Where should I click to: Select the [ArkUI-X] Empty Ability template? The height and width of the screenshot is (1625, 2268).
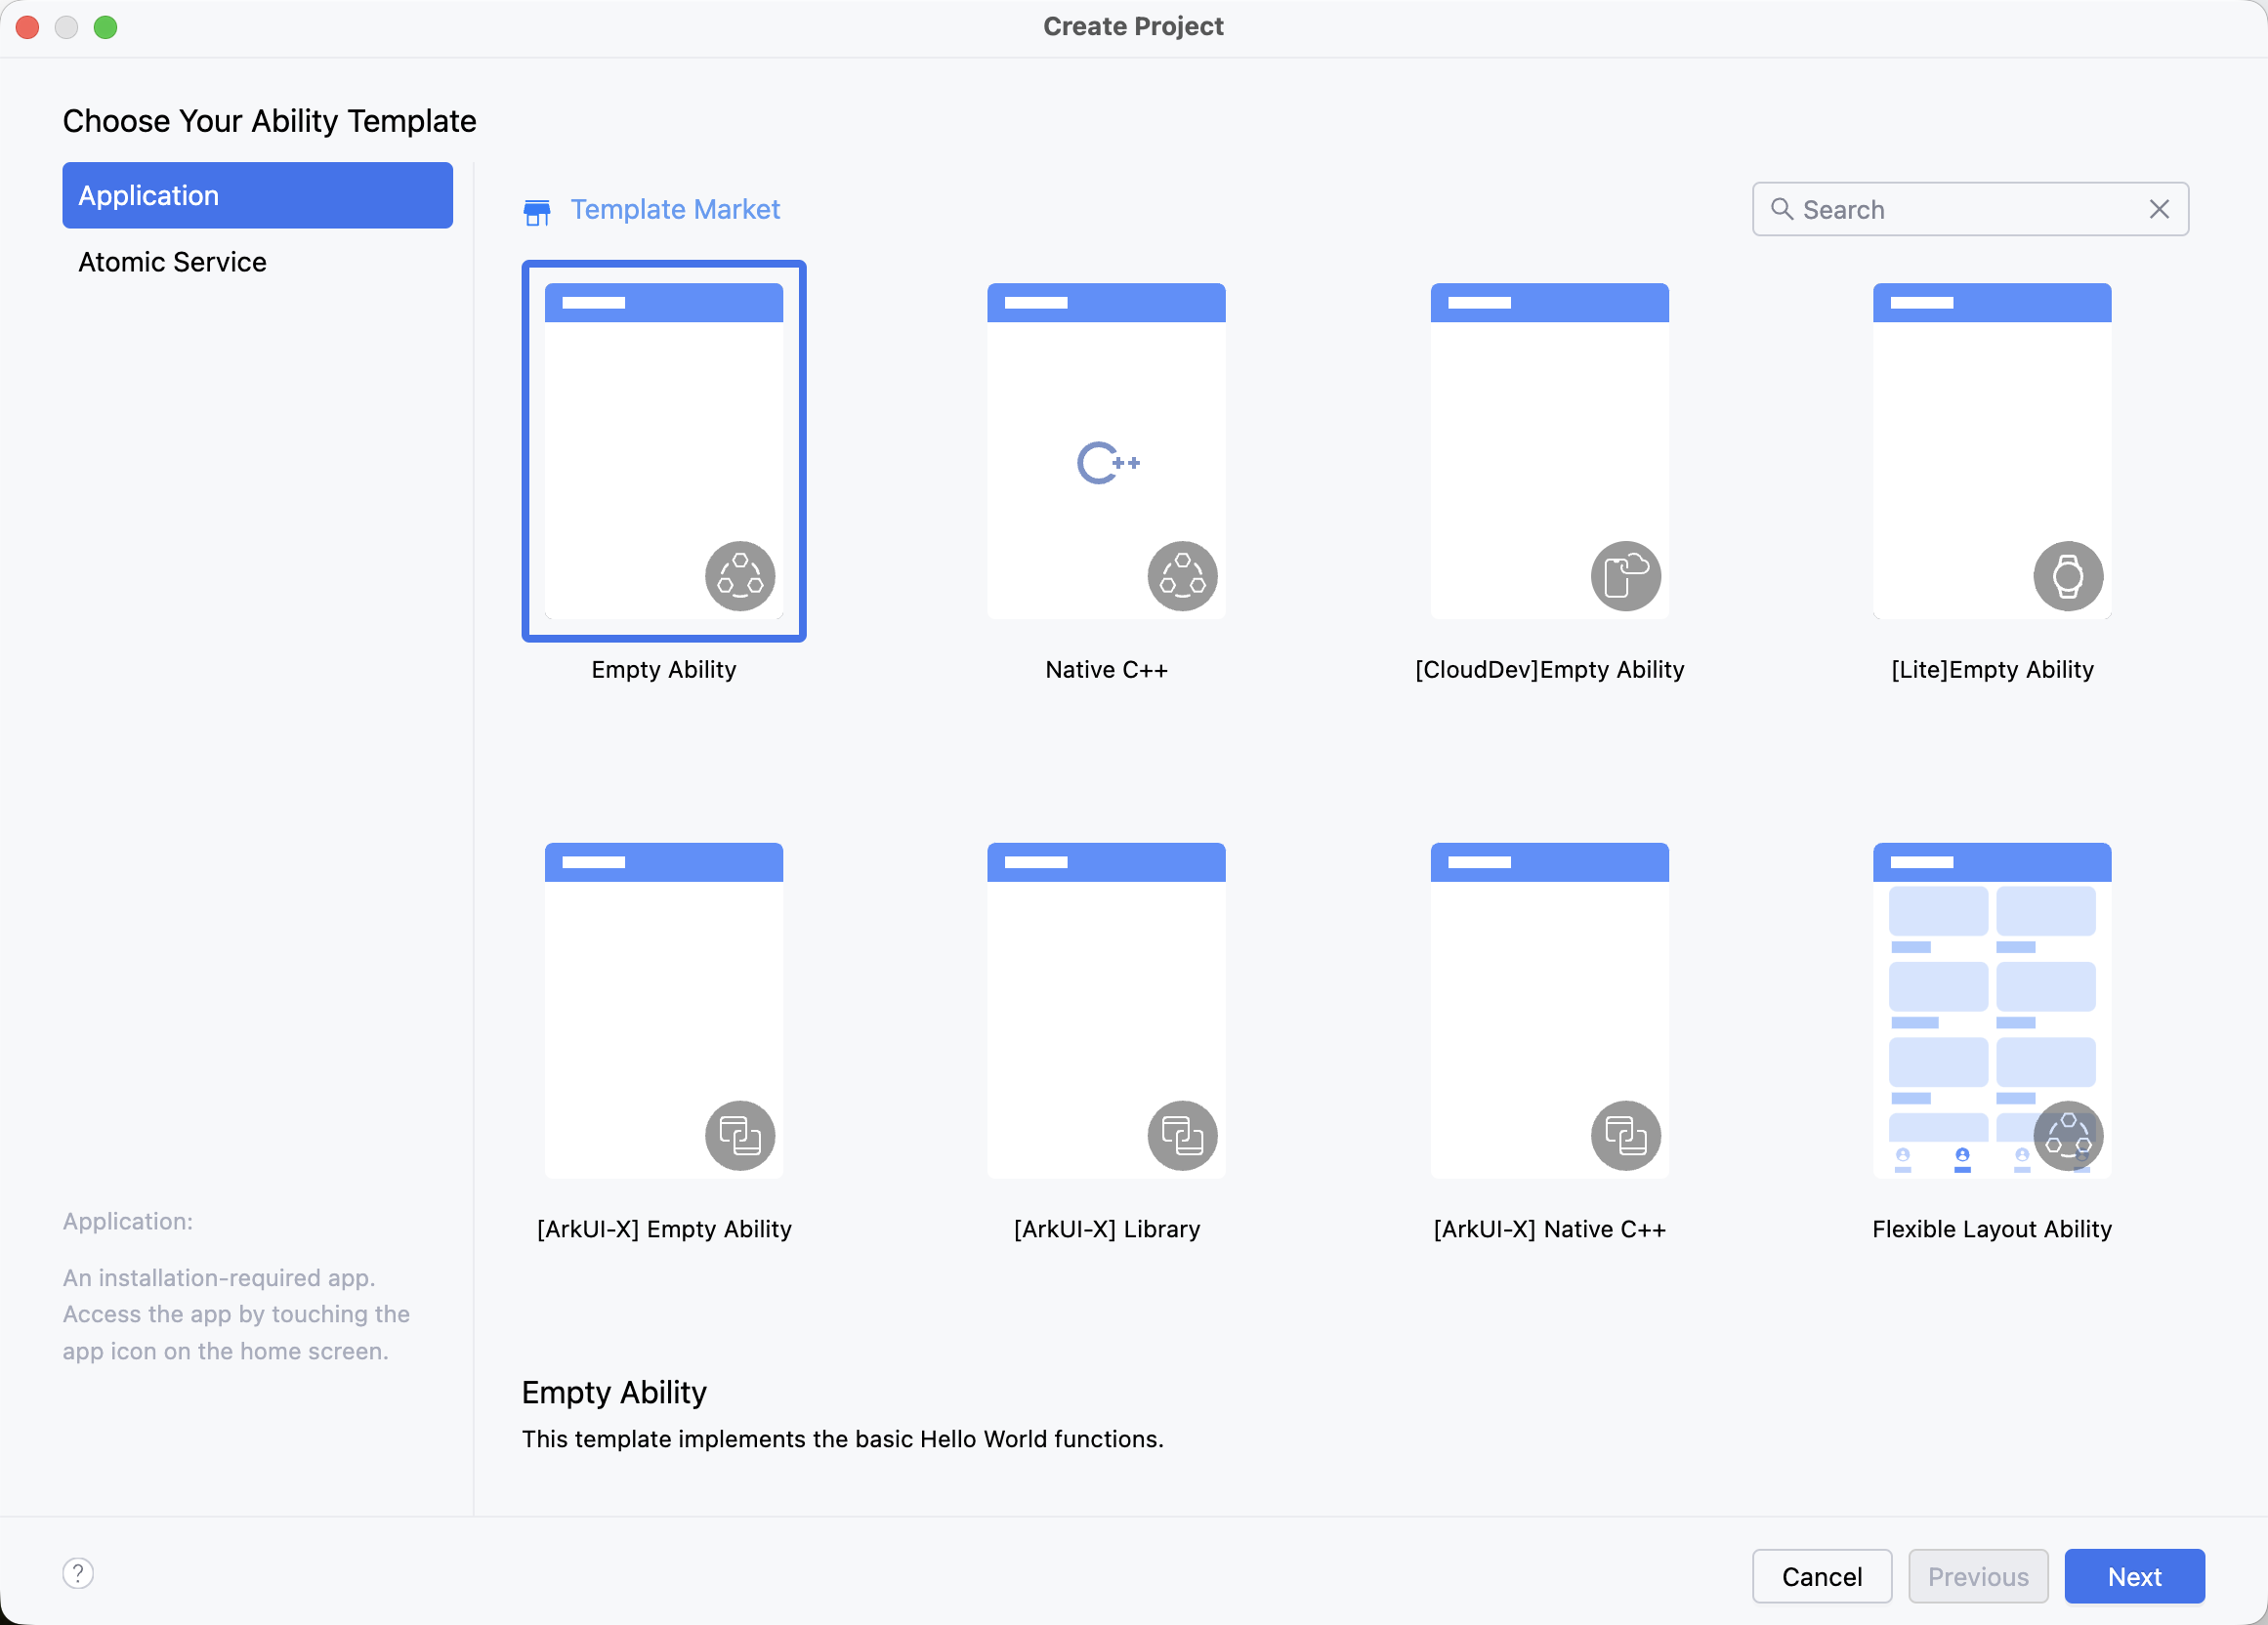pos(664,1010)
